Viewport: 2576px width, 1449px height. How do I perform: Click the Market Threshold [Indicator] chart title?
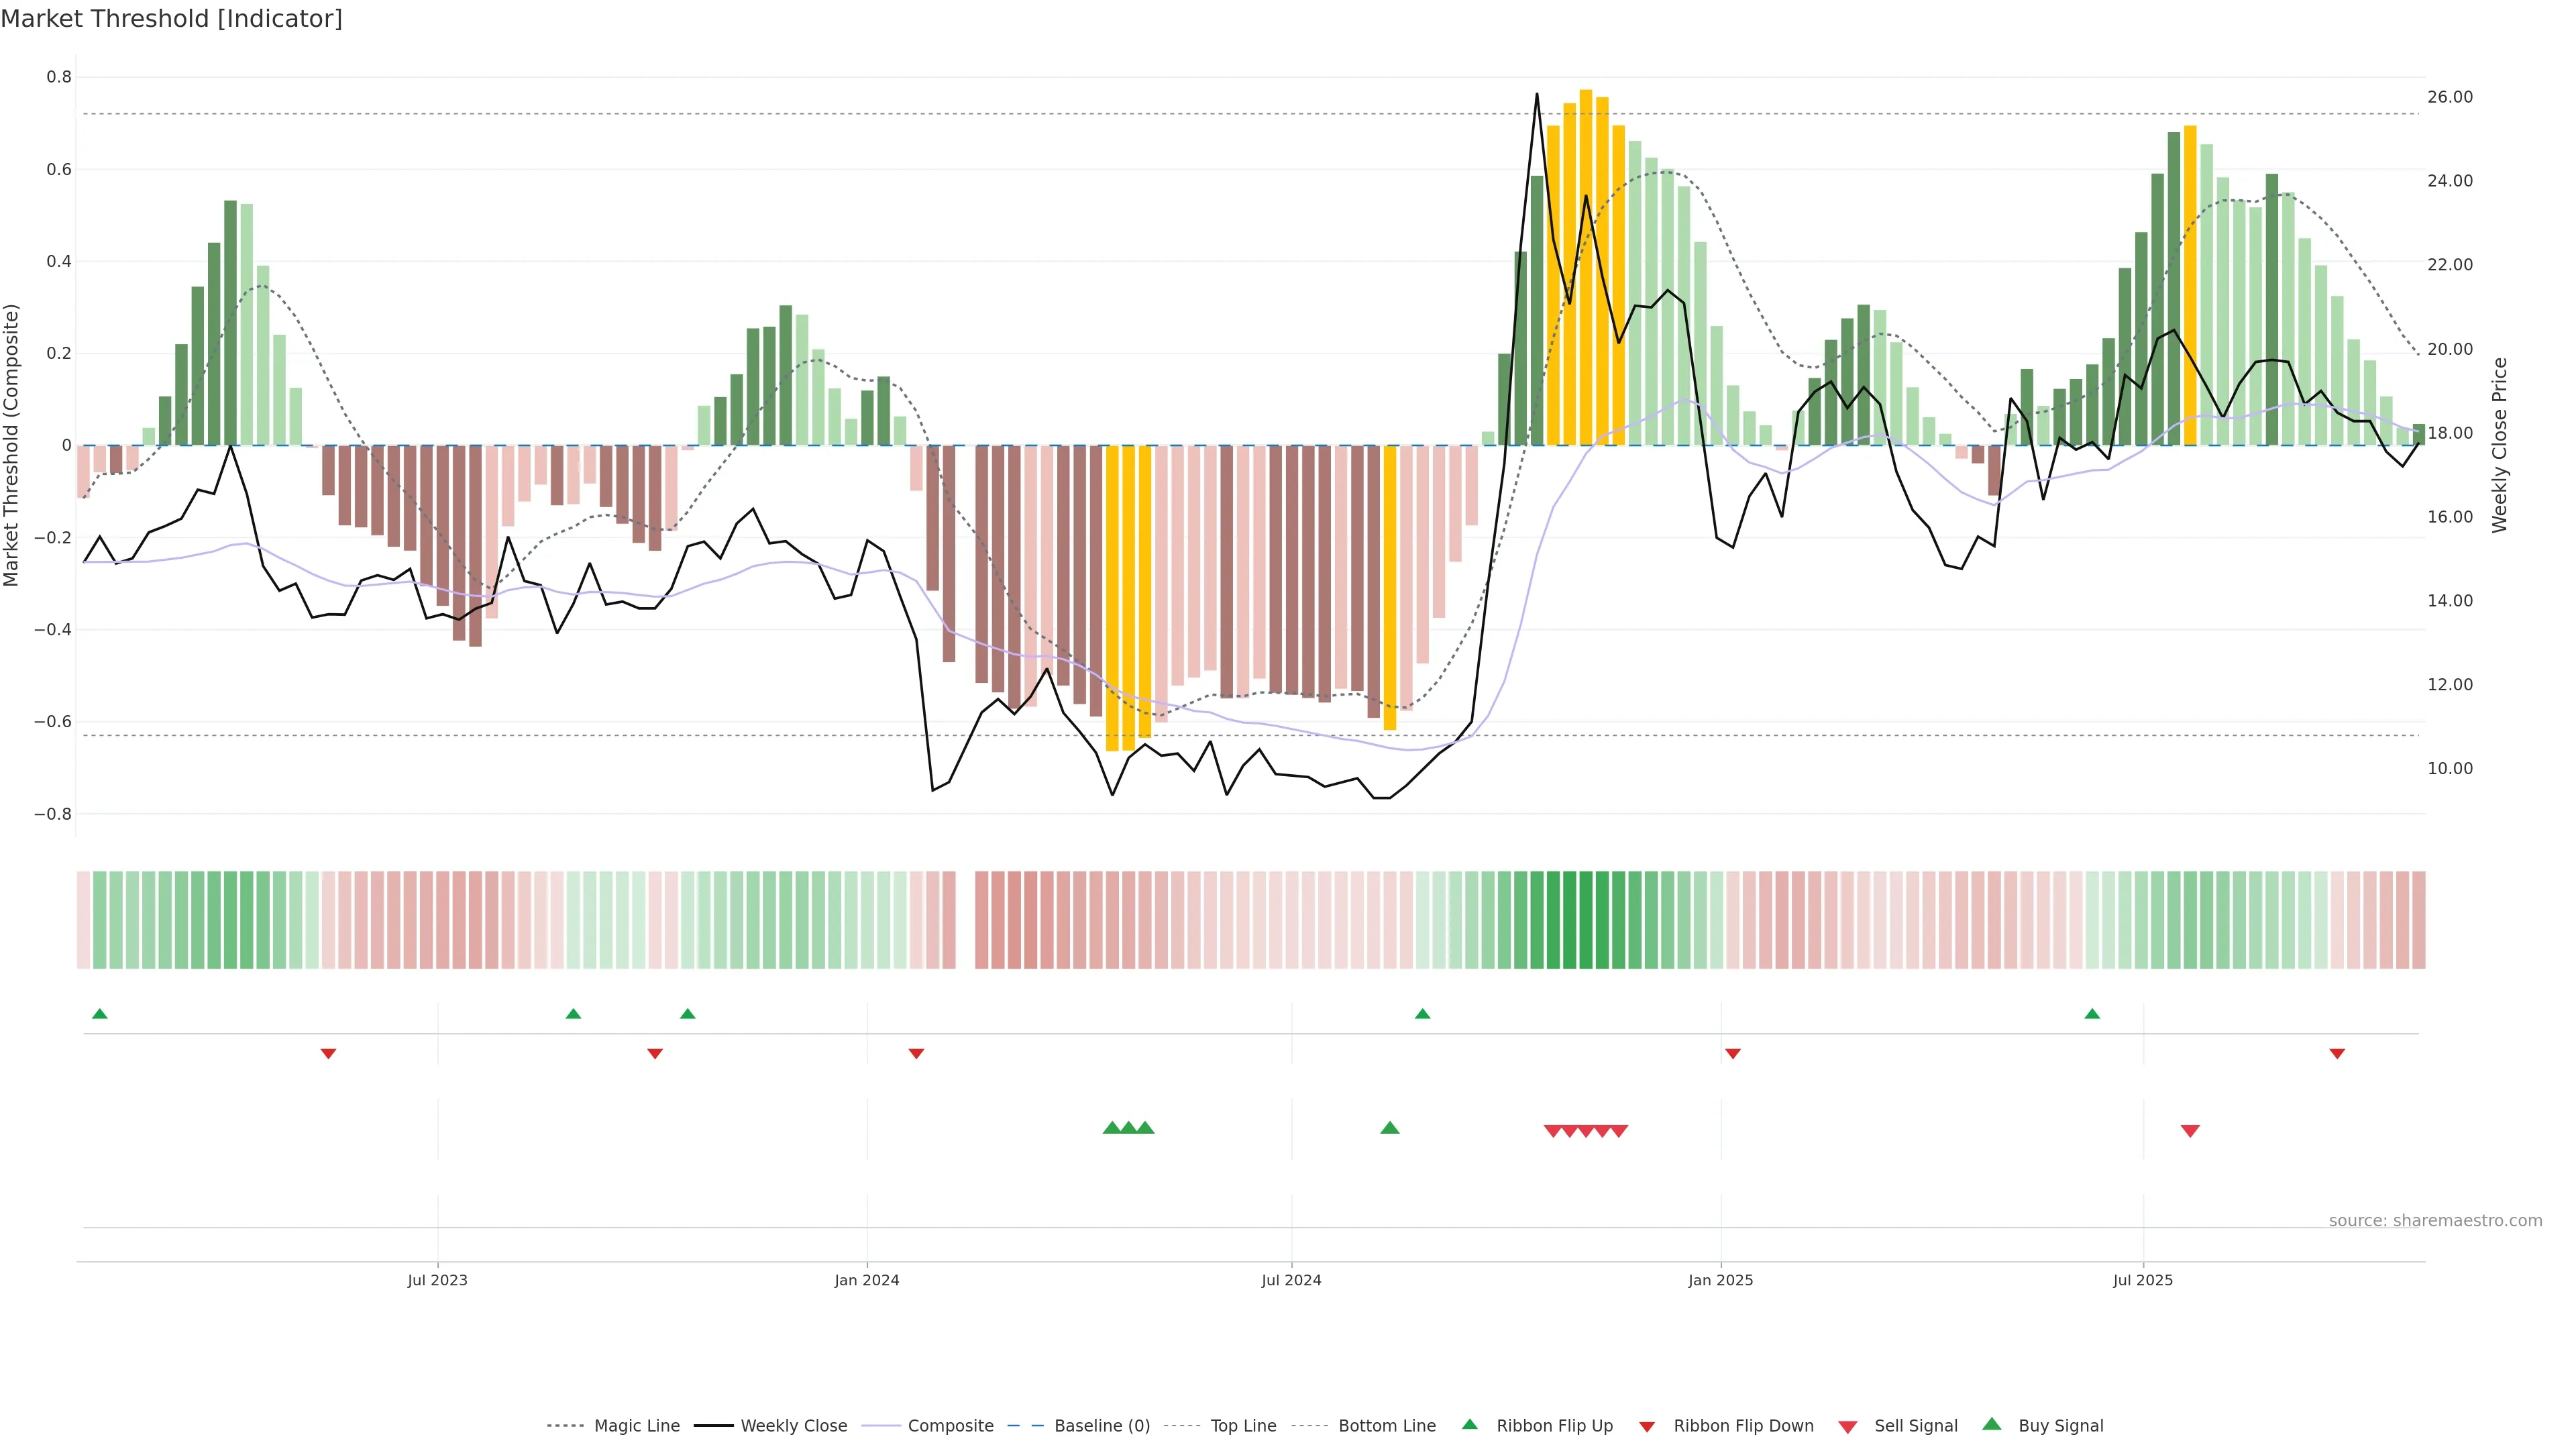tap(172, 19)
